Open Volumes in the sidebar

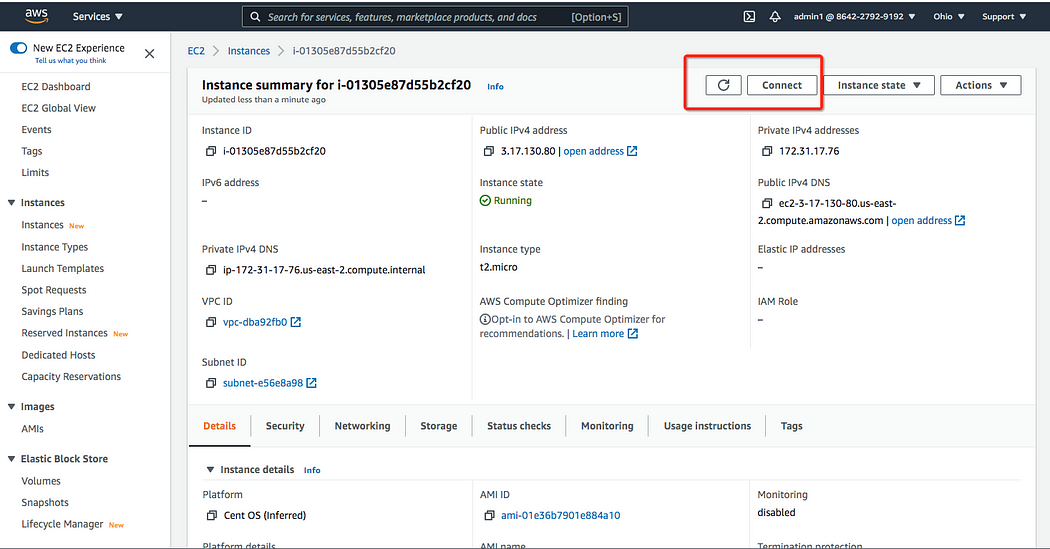click(41, 481)
